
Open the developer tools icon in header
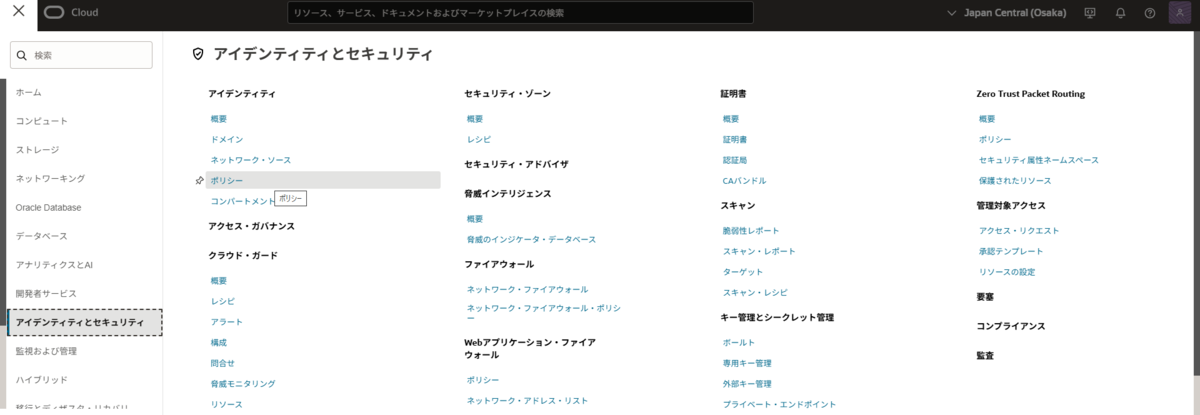[1090, 13]
